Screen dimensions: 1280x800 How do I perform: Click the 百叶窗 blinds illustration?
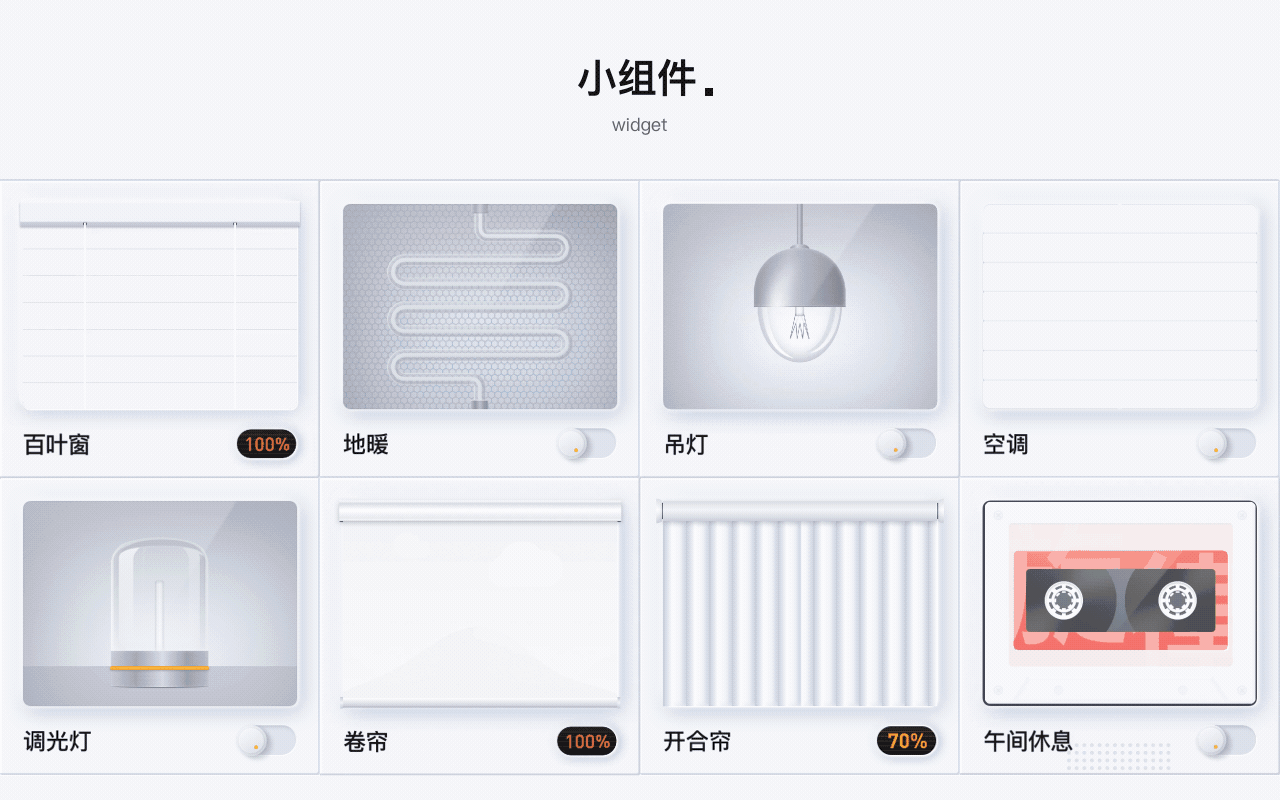tap(159, 305)
